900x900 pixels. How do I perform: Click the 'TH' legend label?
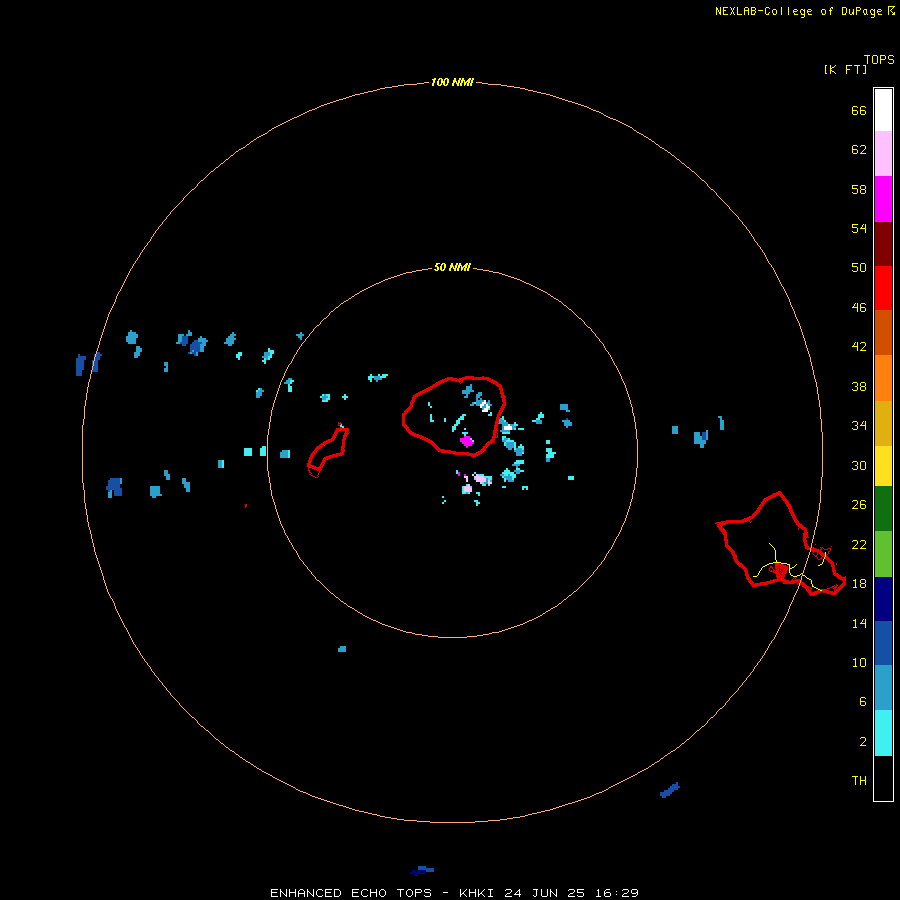(859, 780)
